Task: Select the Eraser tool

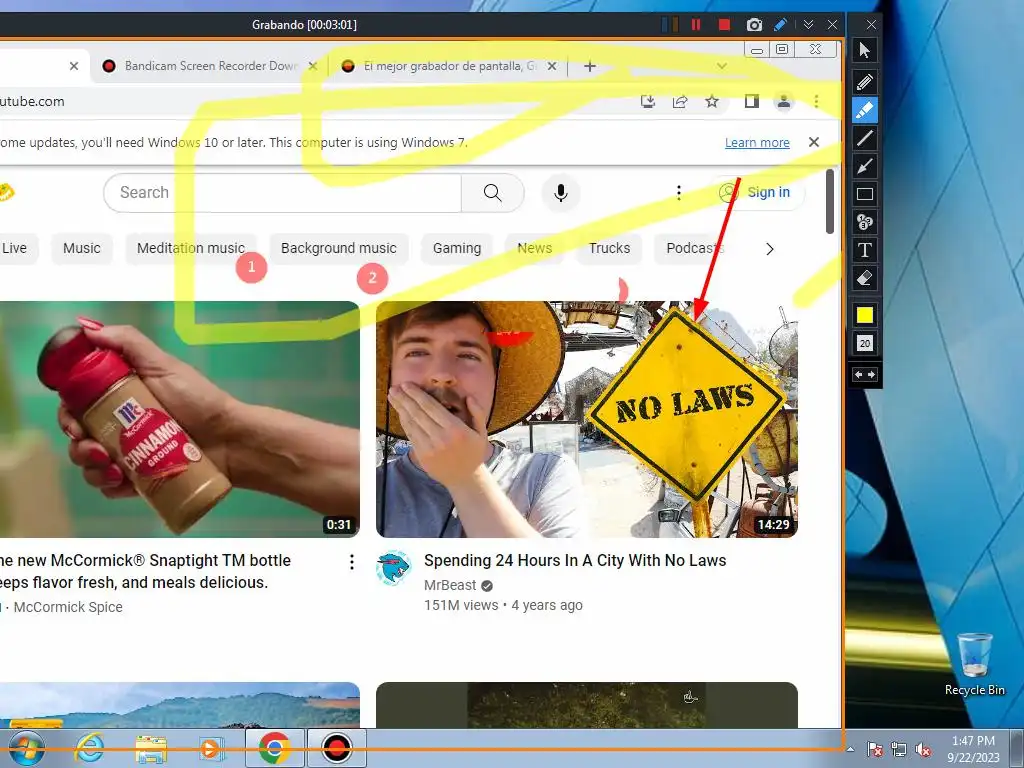Action: (x=865, y=278)
